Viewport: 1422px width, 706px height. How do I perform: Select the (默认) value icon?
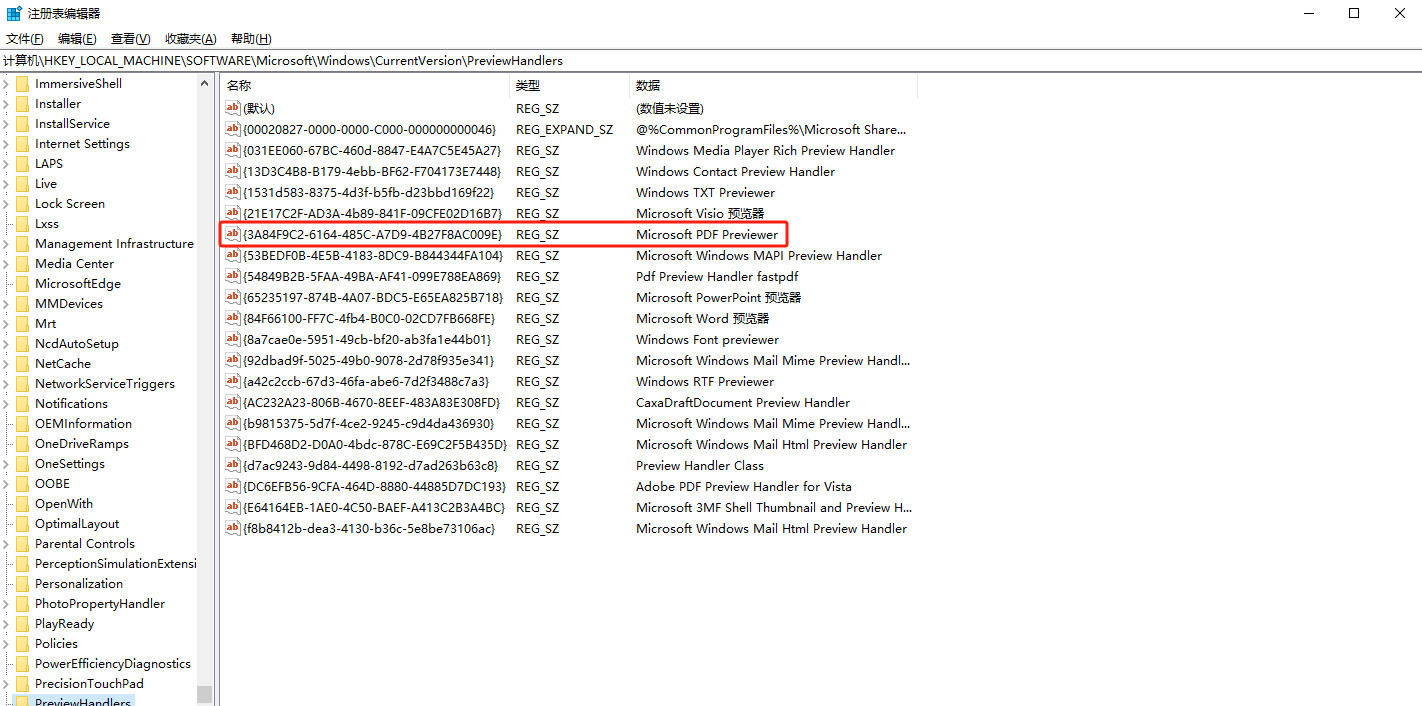(x=233, y=108)
